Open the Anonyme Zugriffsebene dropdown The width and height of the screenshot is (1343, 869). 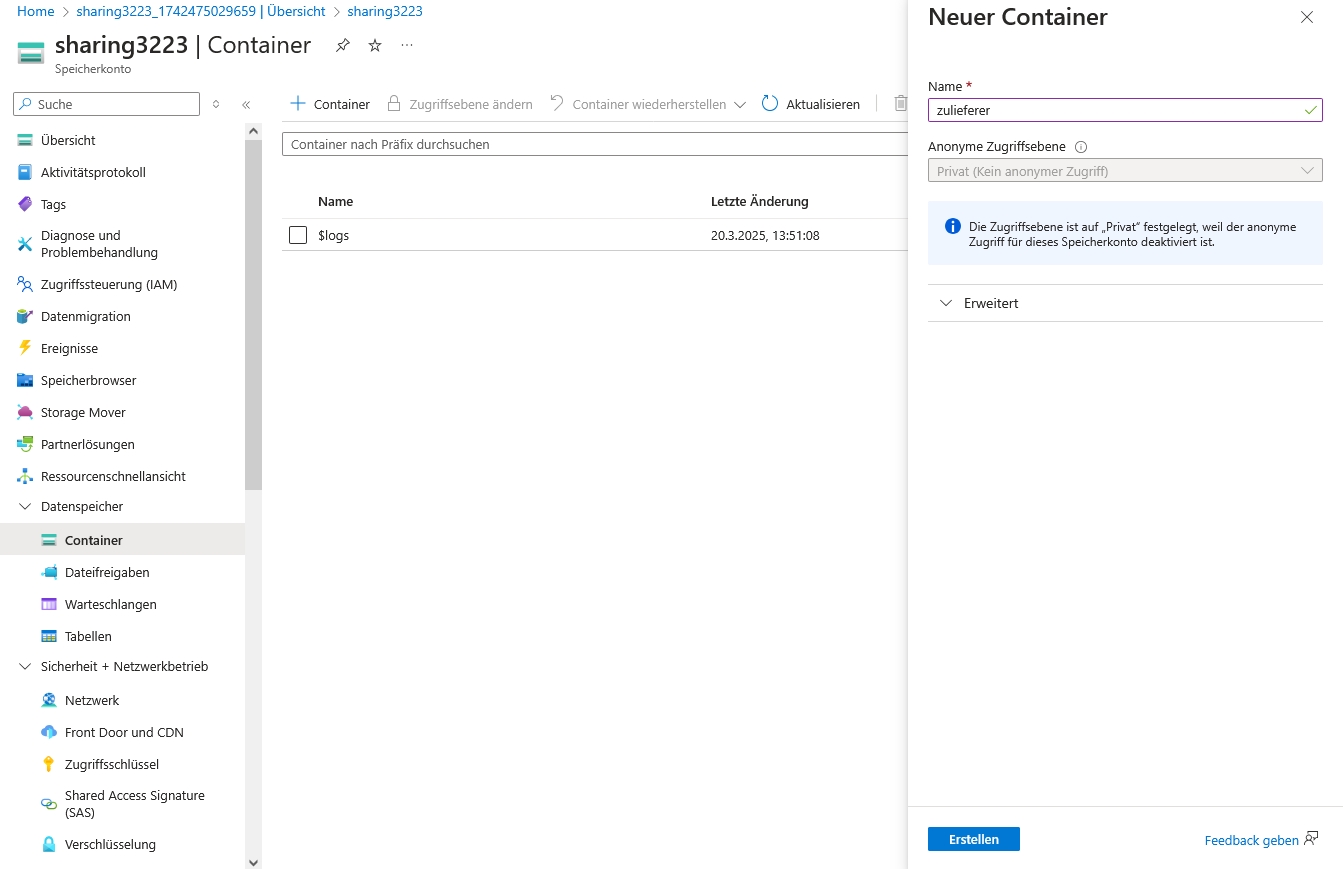tap(1124, 171)
